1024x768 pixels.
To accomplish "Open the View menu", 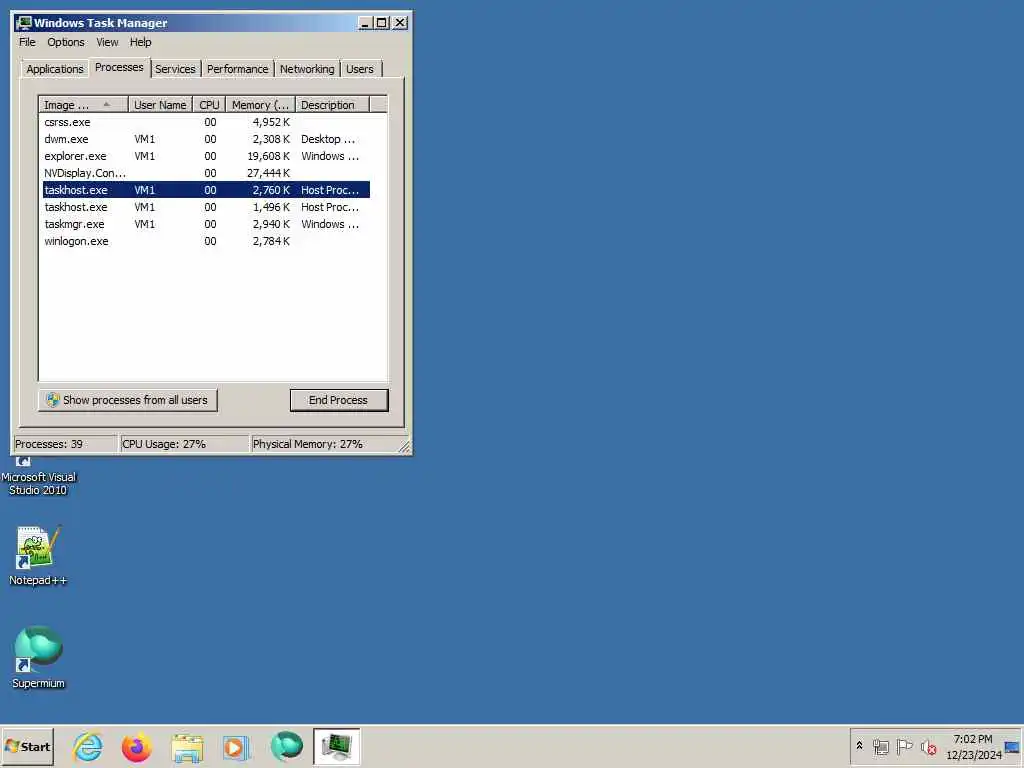I will 107,42.
